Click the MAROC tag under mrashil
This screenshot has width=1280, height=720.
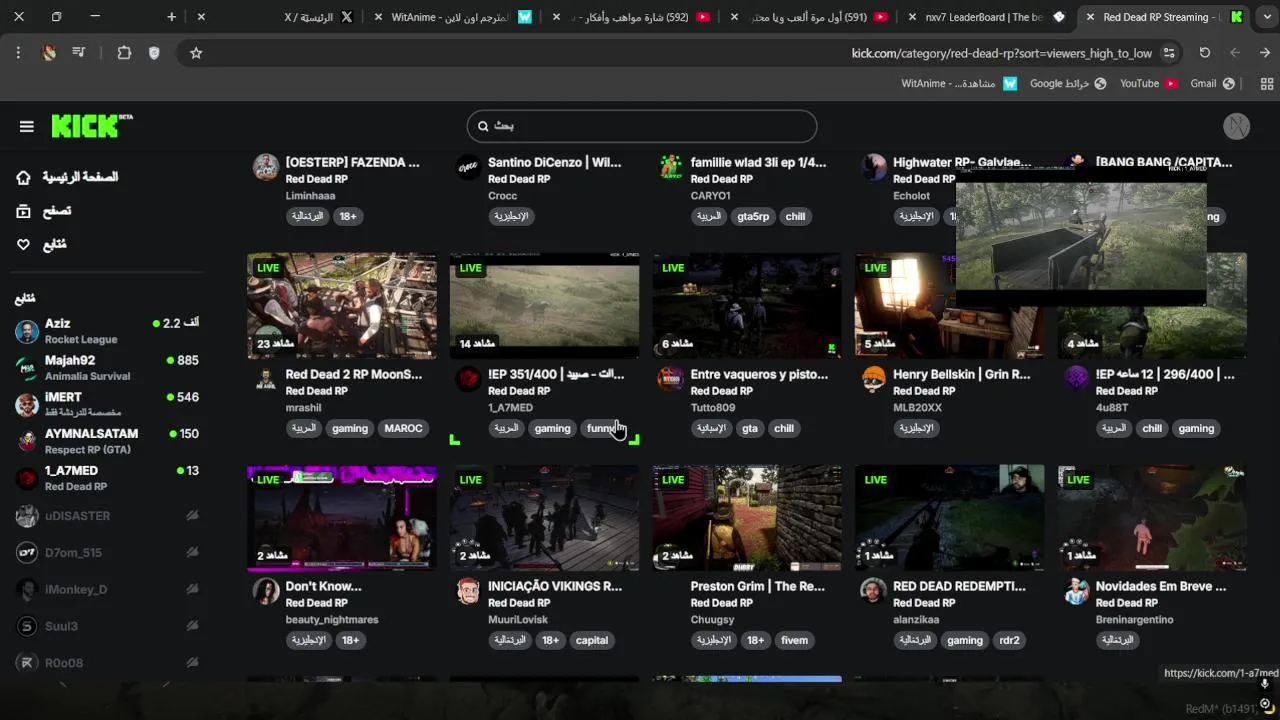coord(403,428)
